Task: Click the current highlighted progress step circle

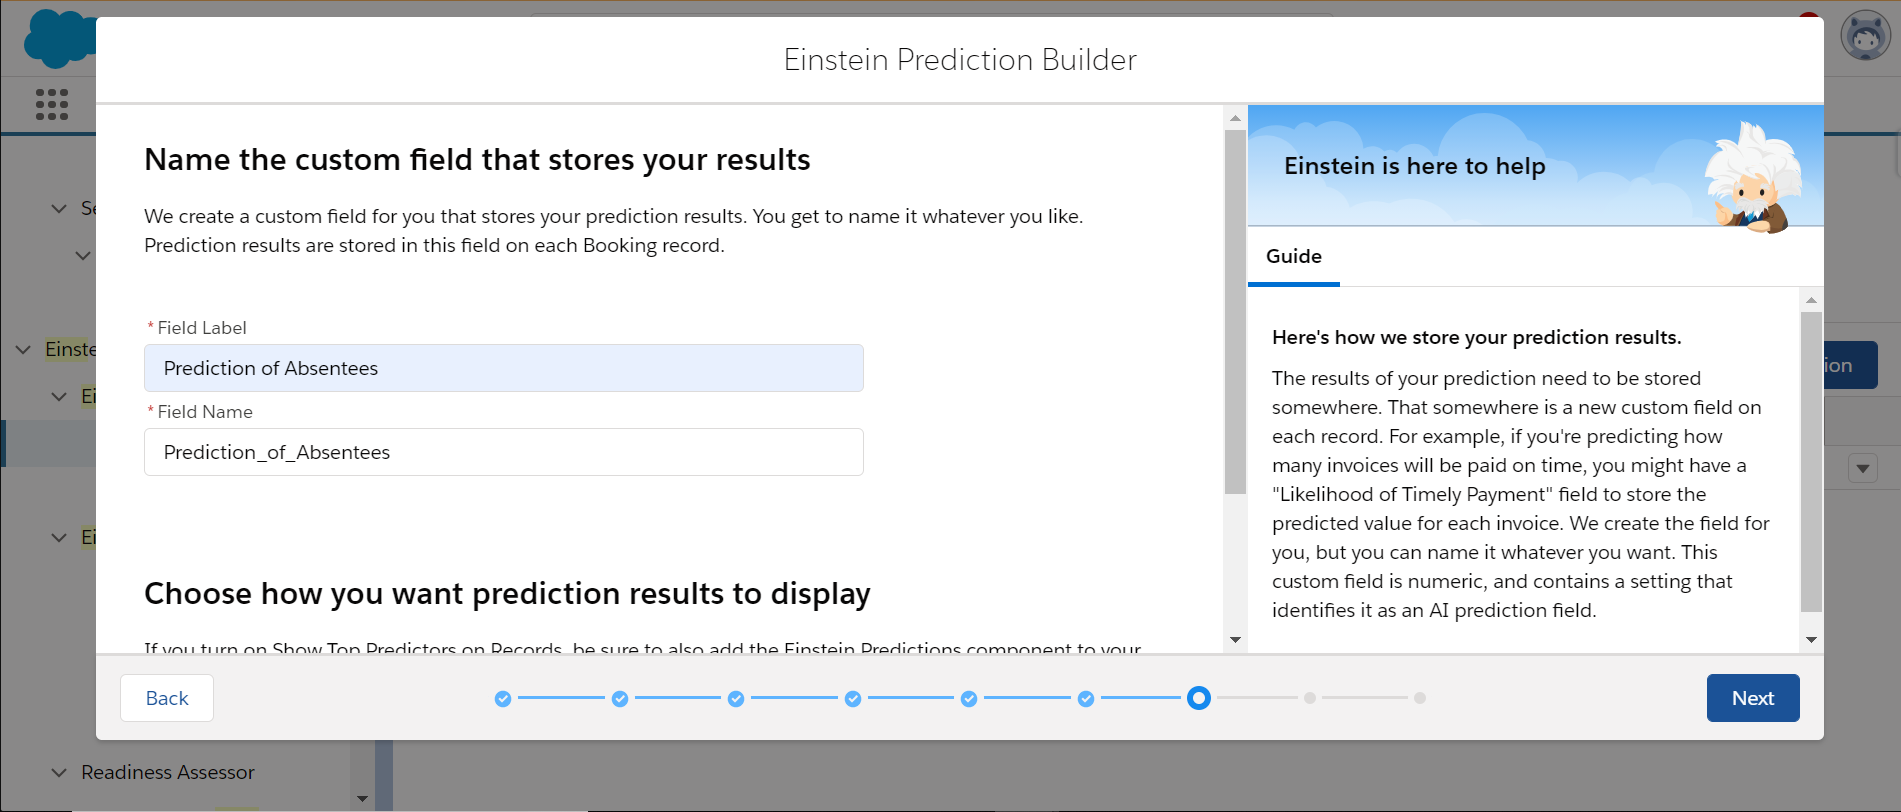Action: coord(1199,698)
